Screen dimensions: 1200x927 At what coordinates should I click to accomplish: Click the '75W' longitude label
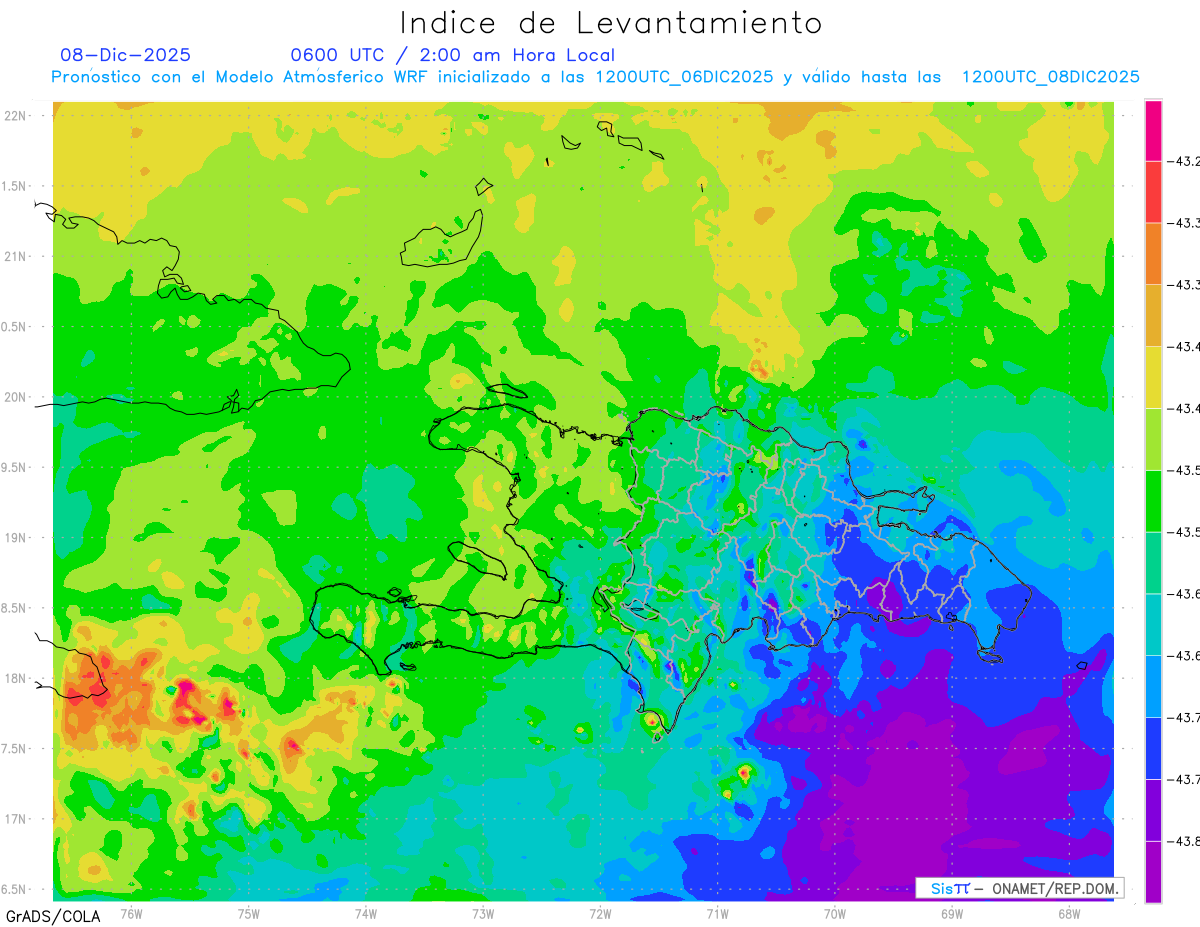(249, 913)
